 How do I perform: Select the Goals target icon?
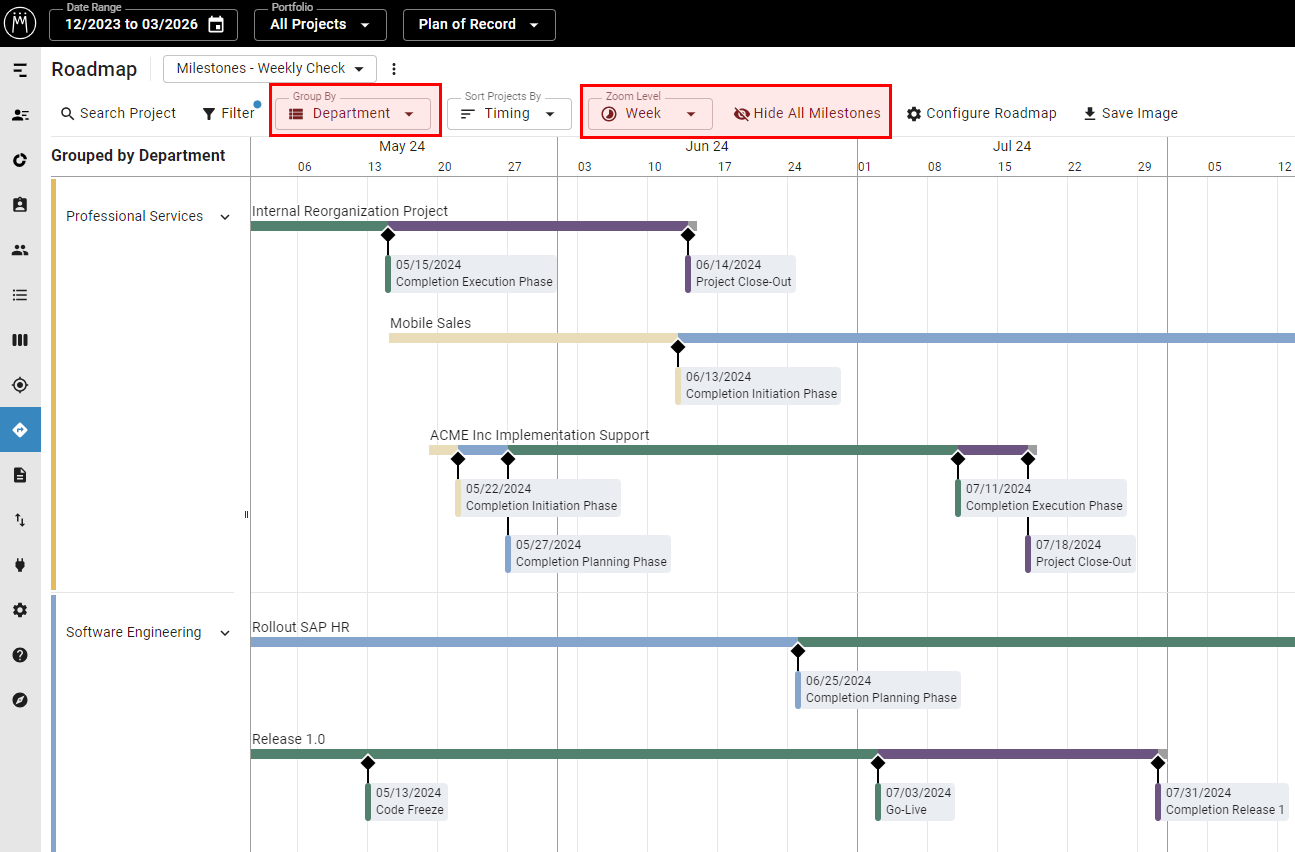point(20,384)
